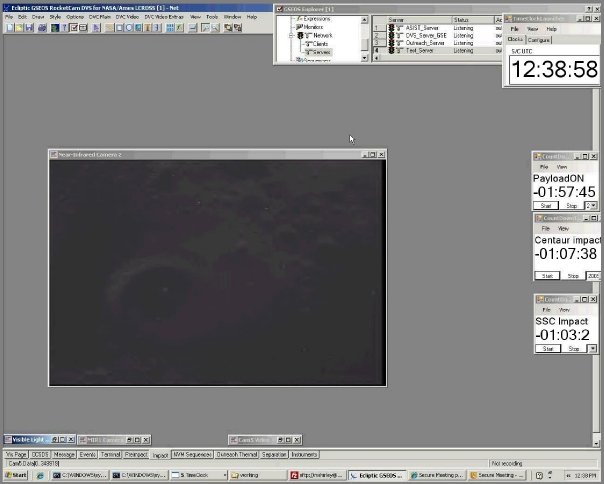The width and height of the screenshot is (604, 484).
Task: Open the Options menu in main menubar
Action: (x=75, y=17)
